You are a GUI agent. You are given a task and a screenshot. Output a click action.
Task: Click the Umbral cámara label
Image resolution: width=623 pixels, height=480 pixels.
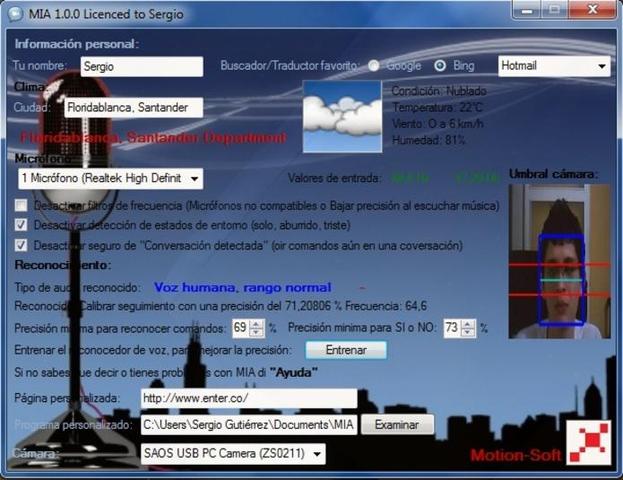point(554,174)
